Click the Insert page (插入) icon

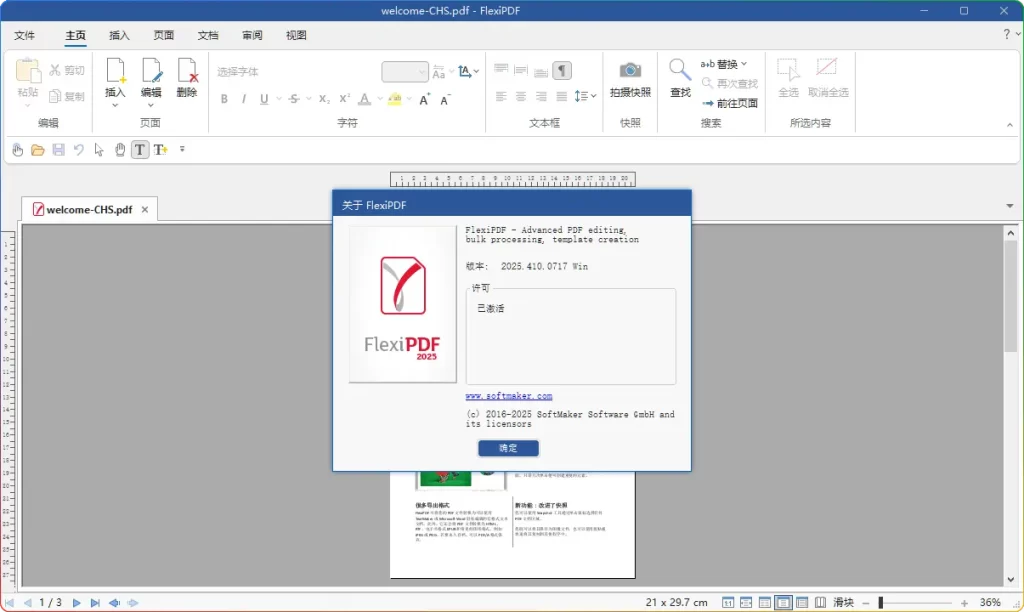click(x=115, y=71)
